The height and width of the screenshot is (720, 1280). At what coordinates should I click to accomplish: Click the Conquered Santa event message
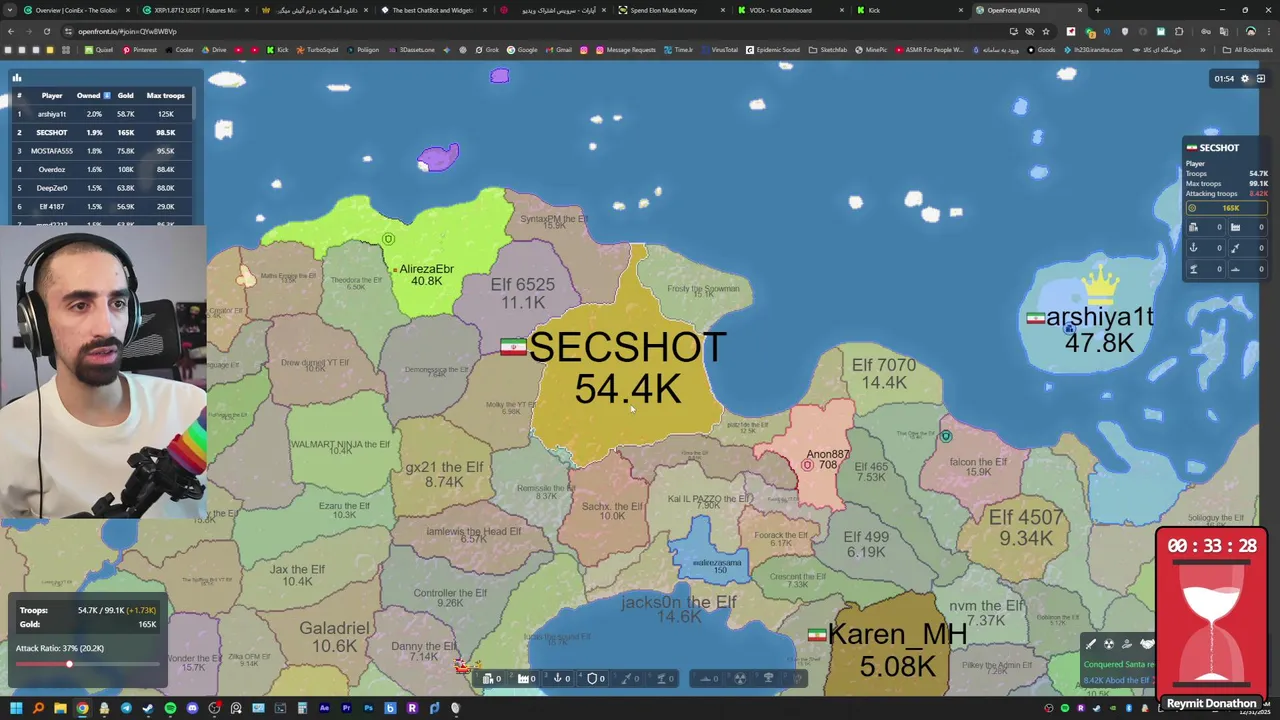tap(1118, 664)
